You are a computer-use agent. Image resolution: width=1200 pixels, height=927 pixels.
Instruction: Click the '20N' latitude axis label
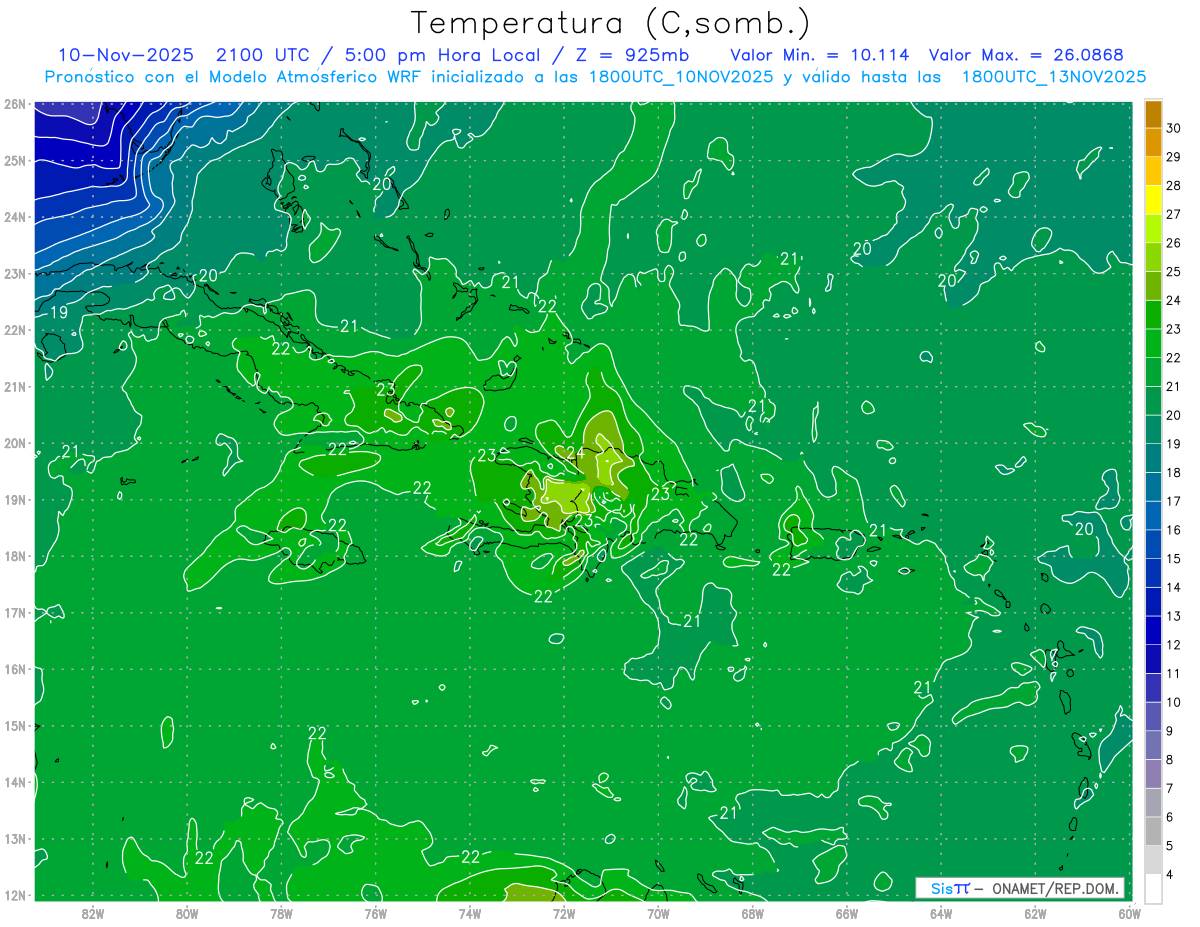click(14, 443)
